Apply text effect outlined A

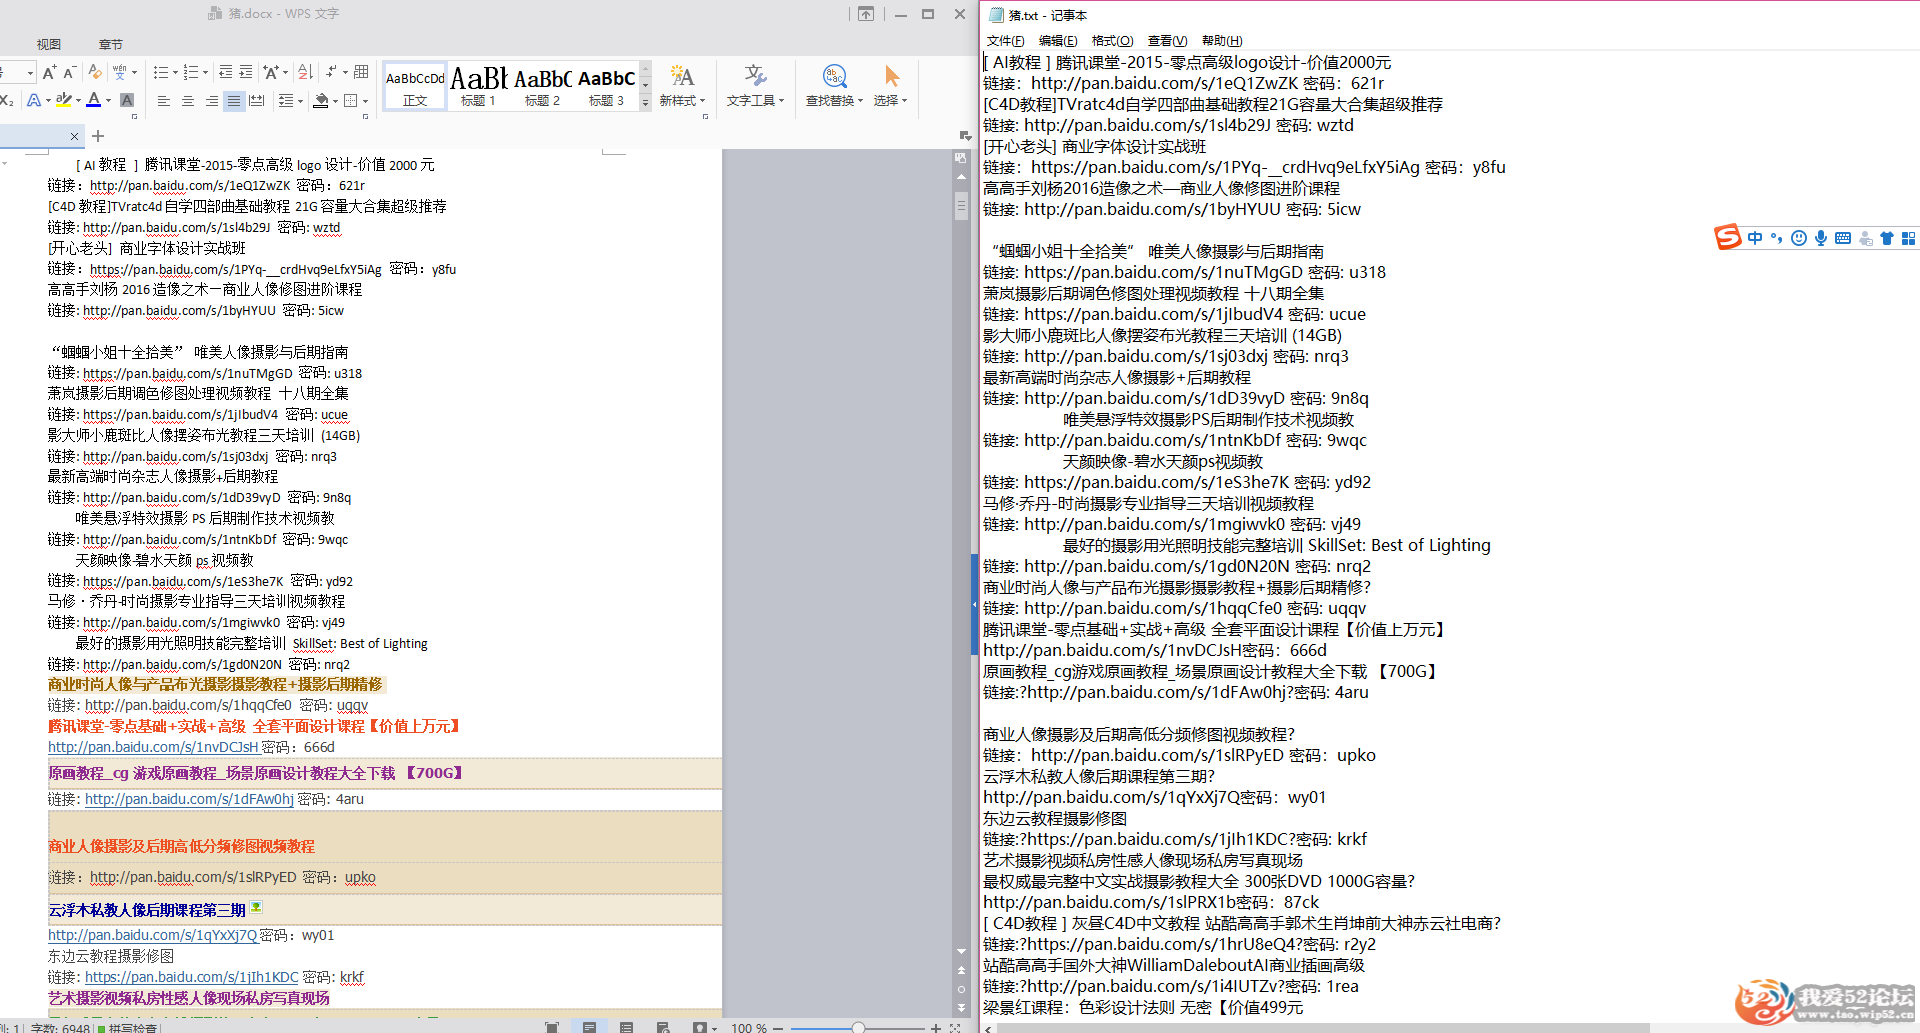point(33,100)
